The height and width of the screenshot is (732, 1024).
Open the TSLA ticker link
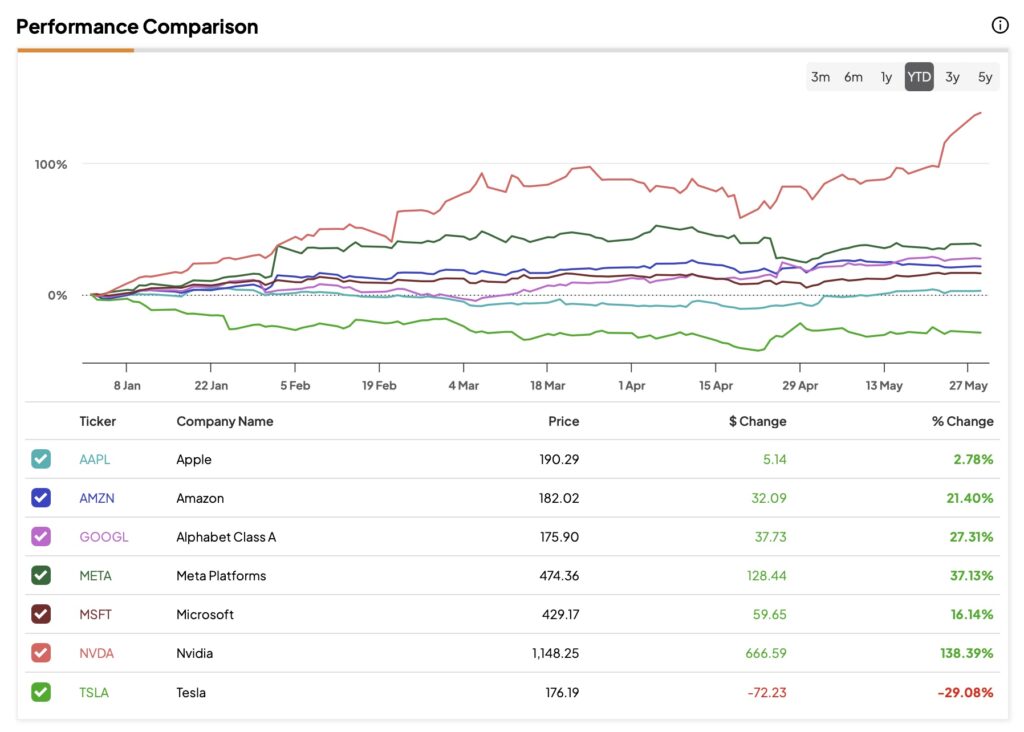94,692
